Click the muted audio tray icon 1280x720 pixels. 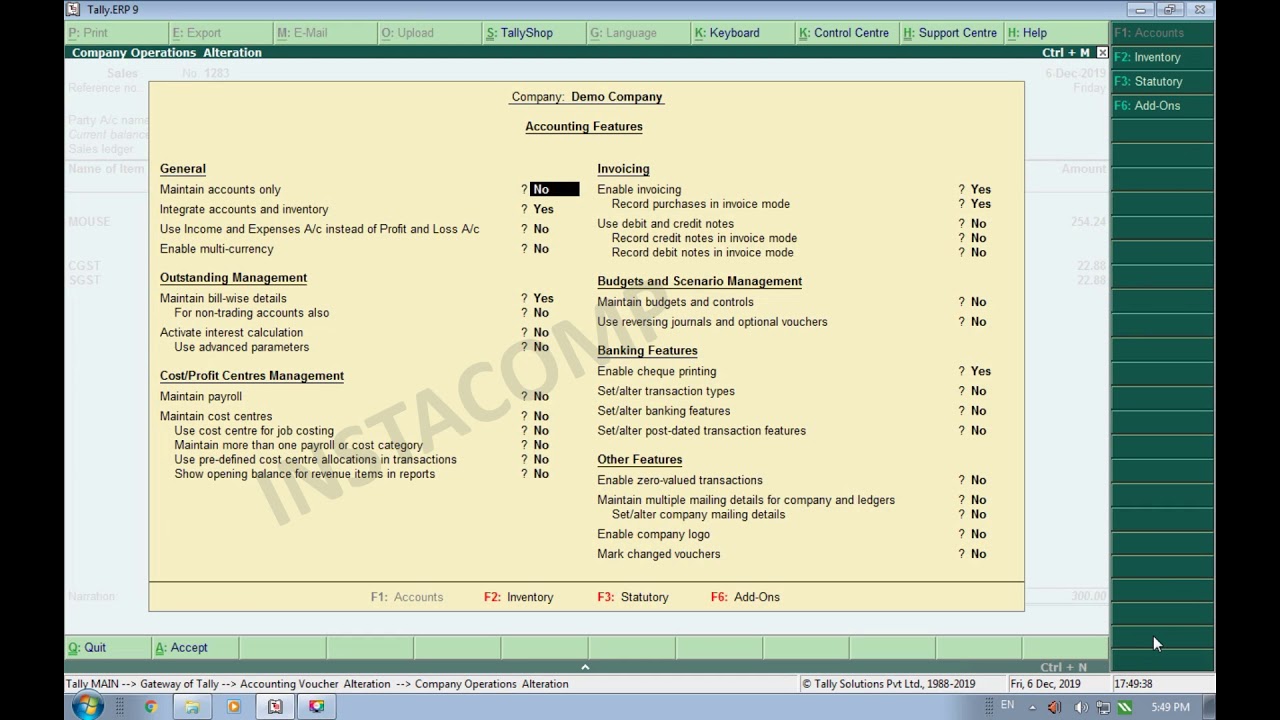pyautogui.click(x=1054, y=707)
